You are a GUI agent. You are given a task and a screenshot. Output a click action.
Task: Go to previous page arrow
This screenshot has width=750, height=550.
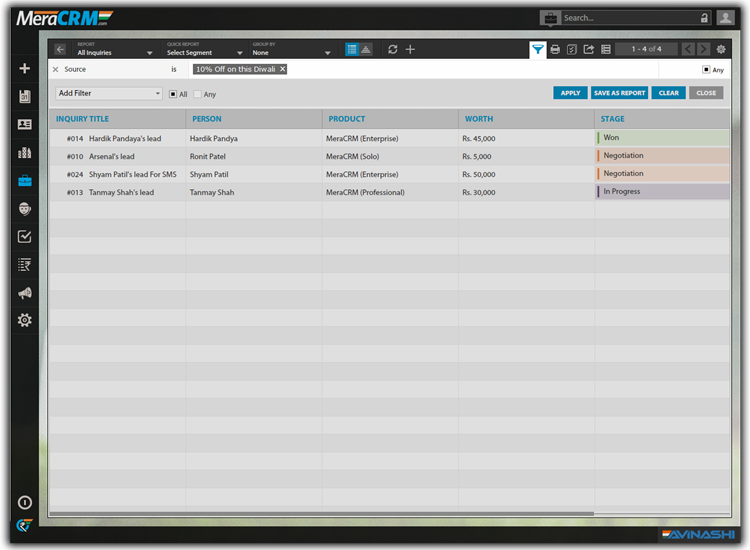click(x=688, y=49)
